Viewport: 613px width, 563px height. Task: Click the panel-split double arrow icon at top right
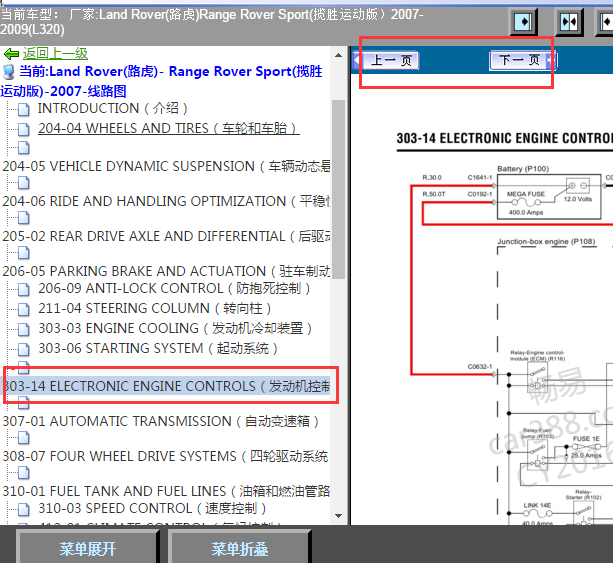pyautogui.click(x=569, y=22)
